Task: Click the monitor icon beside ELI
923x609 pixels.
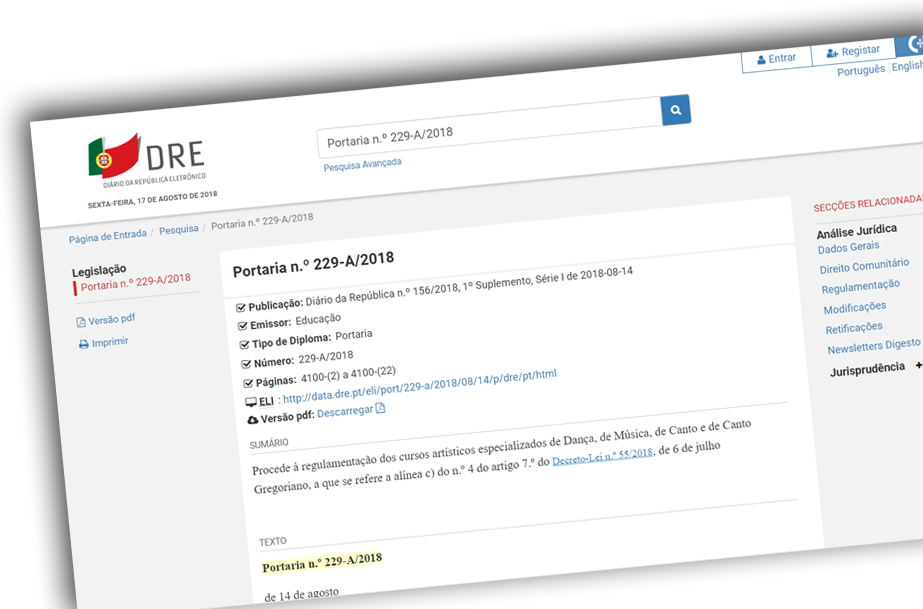Action: 253,401
